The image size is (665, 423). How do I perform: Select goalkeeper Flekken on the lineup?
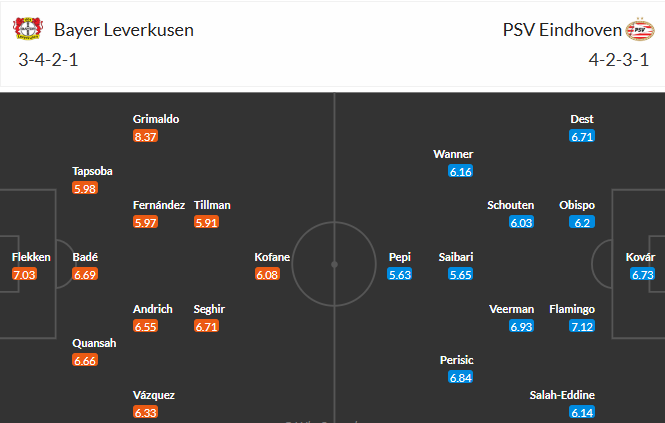point(31,257)
